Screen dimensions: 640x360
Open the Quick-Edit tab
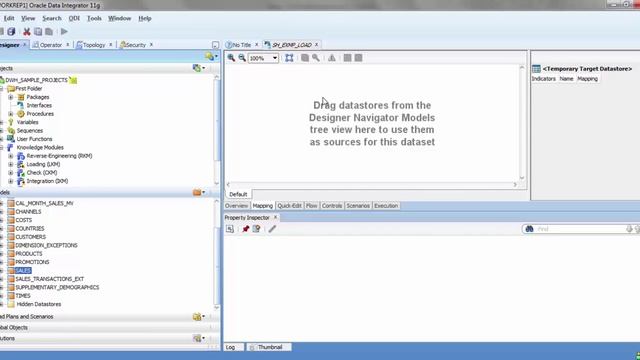(289, 206)
